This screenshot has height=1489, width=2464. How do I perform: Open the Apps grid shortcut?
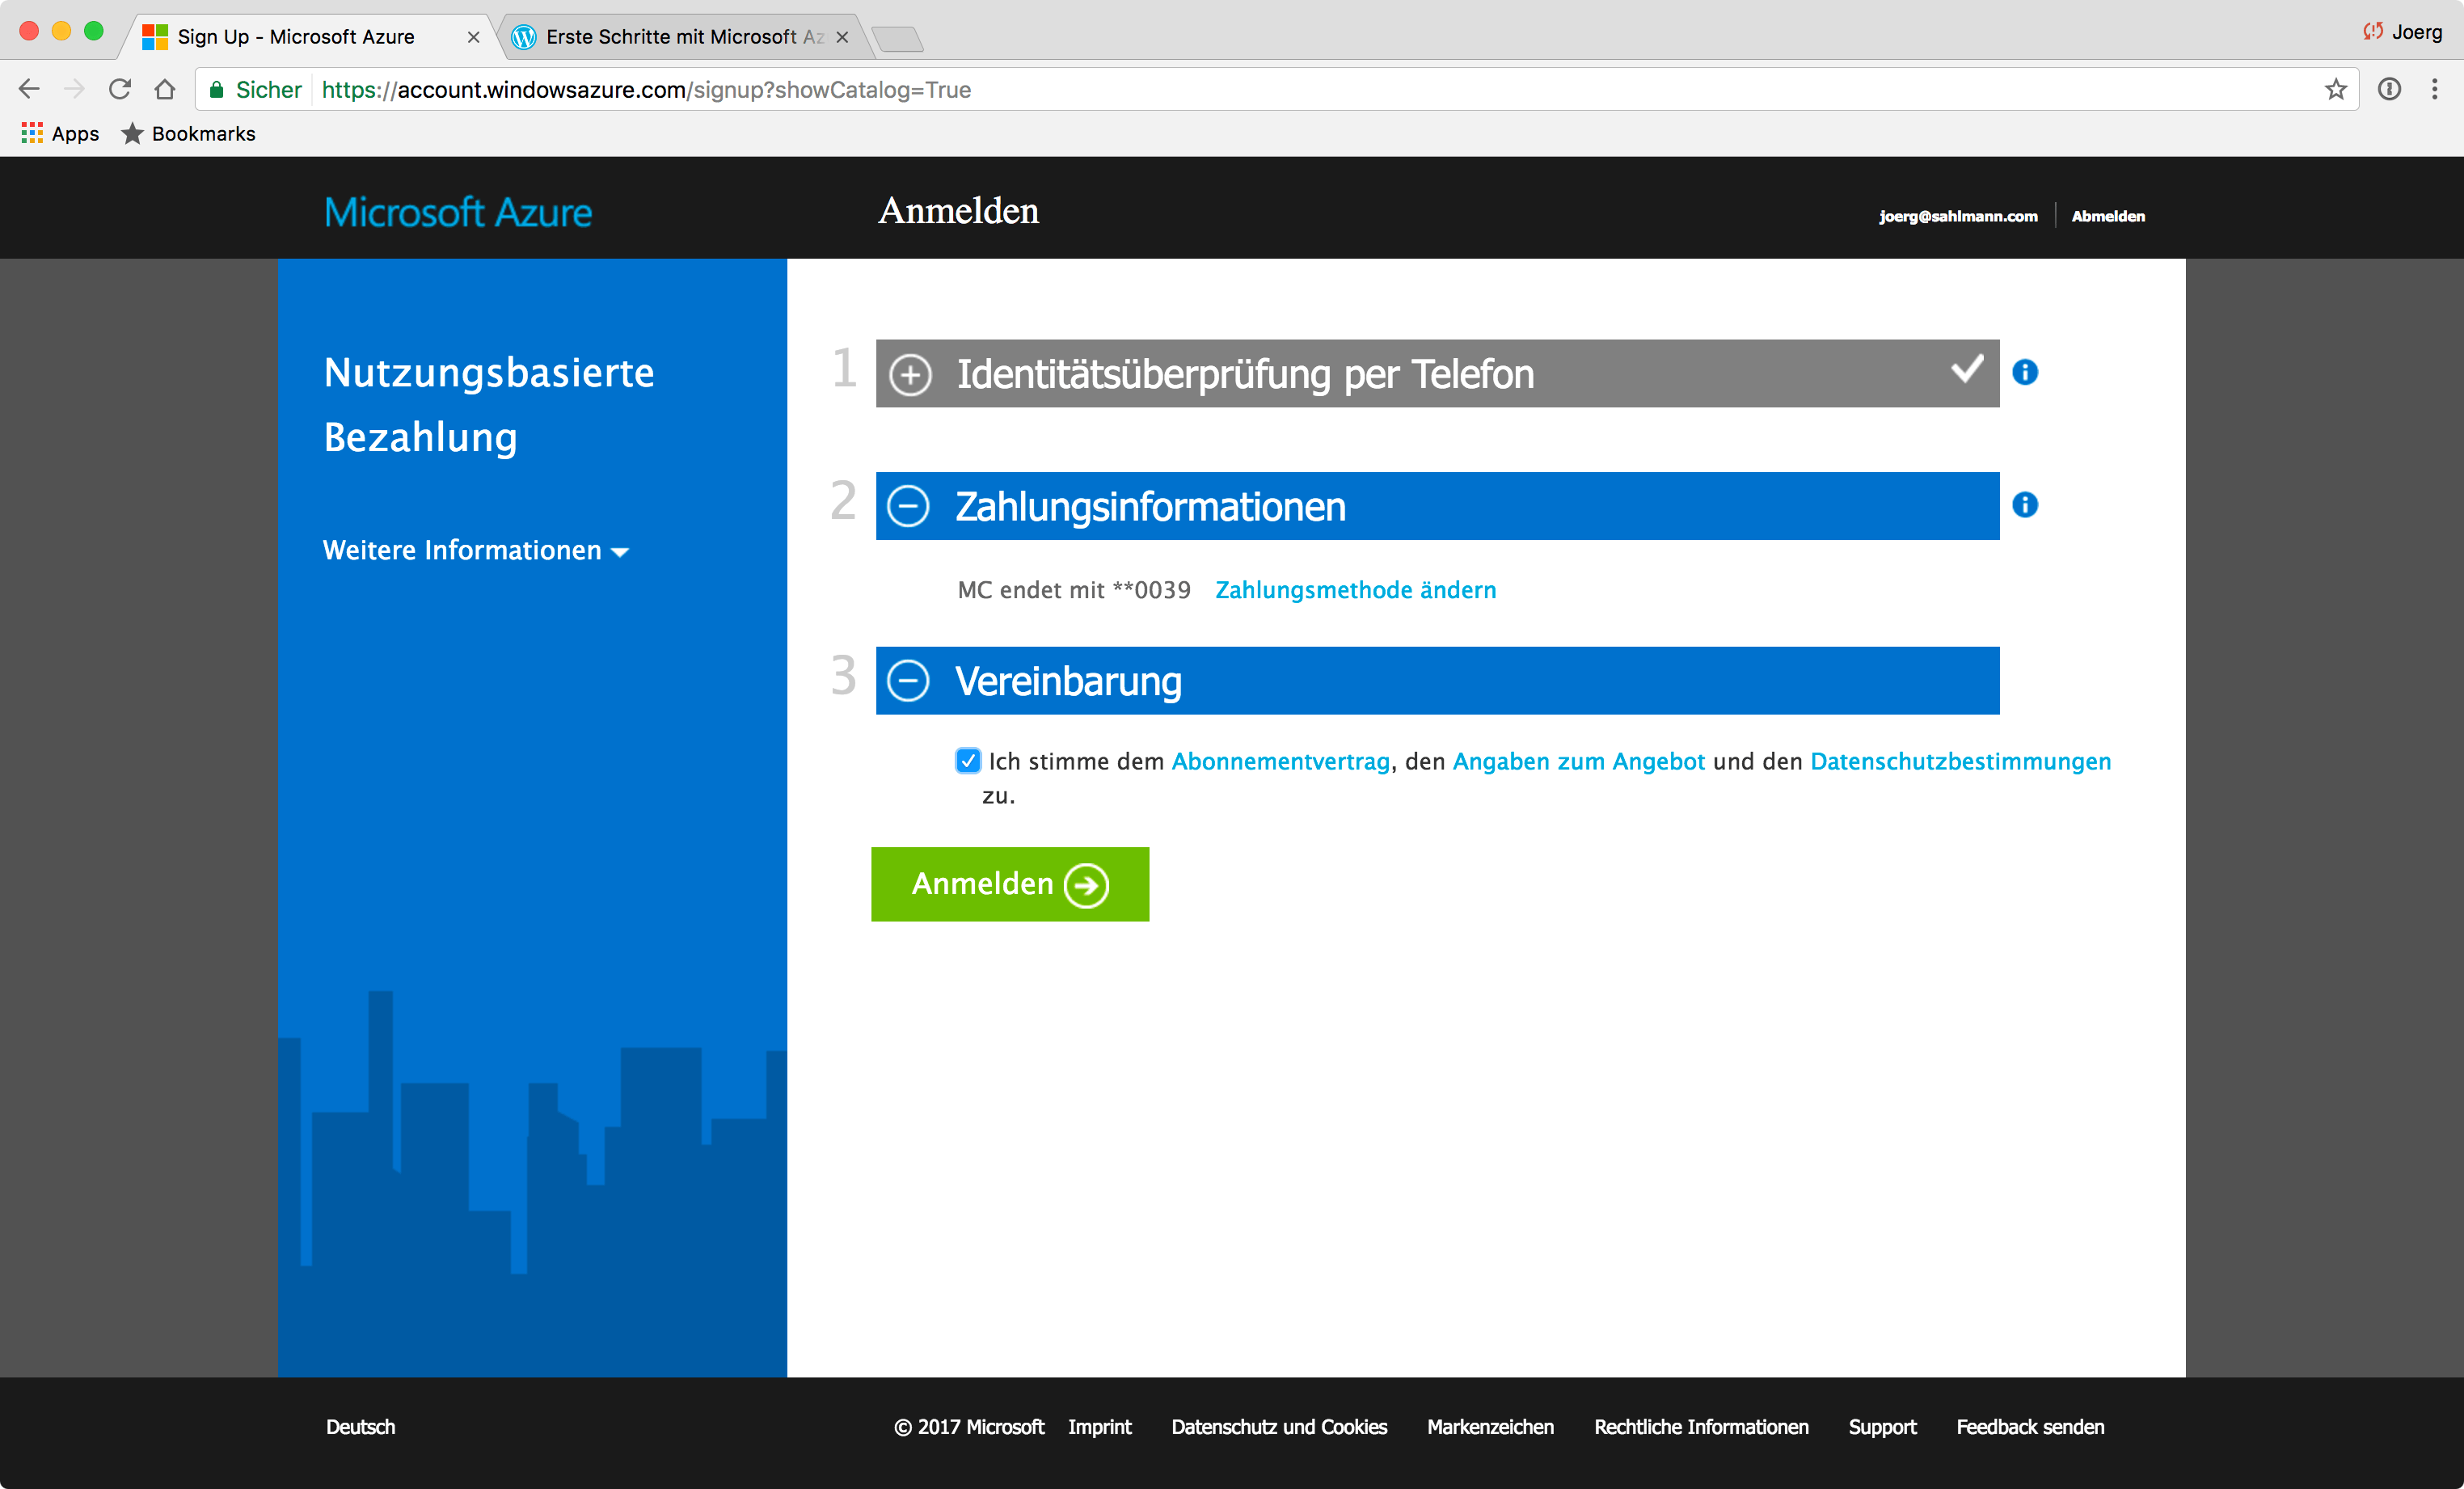pos(60,133)
